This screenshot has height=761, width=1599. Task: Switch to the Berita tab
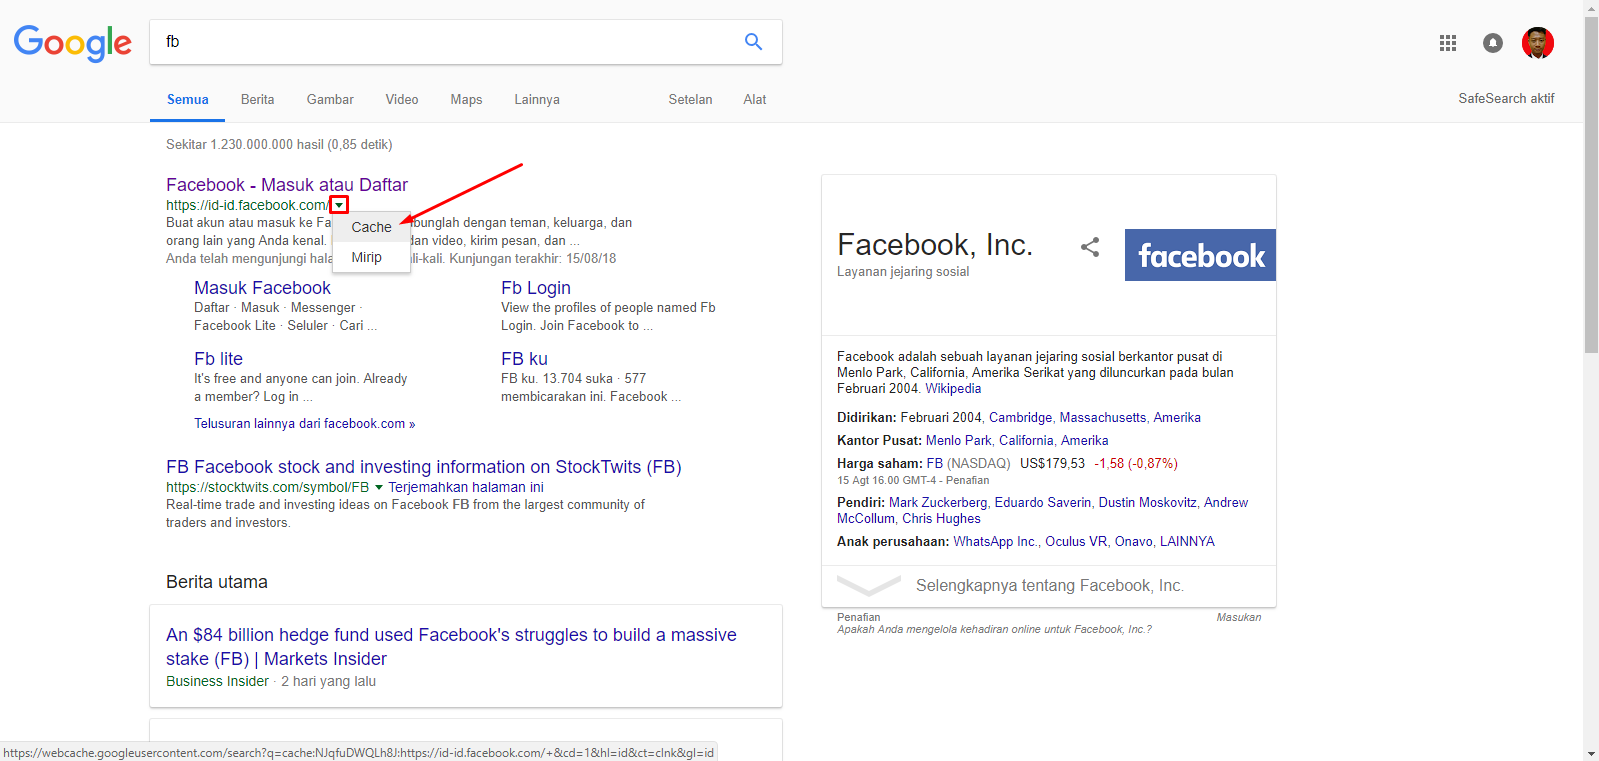pyautogui.click(x=257, y=99)
